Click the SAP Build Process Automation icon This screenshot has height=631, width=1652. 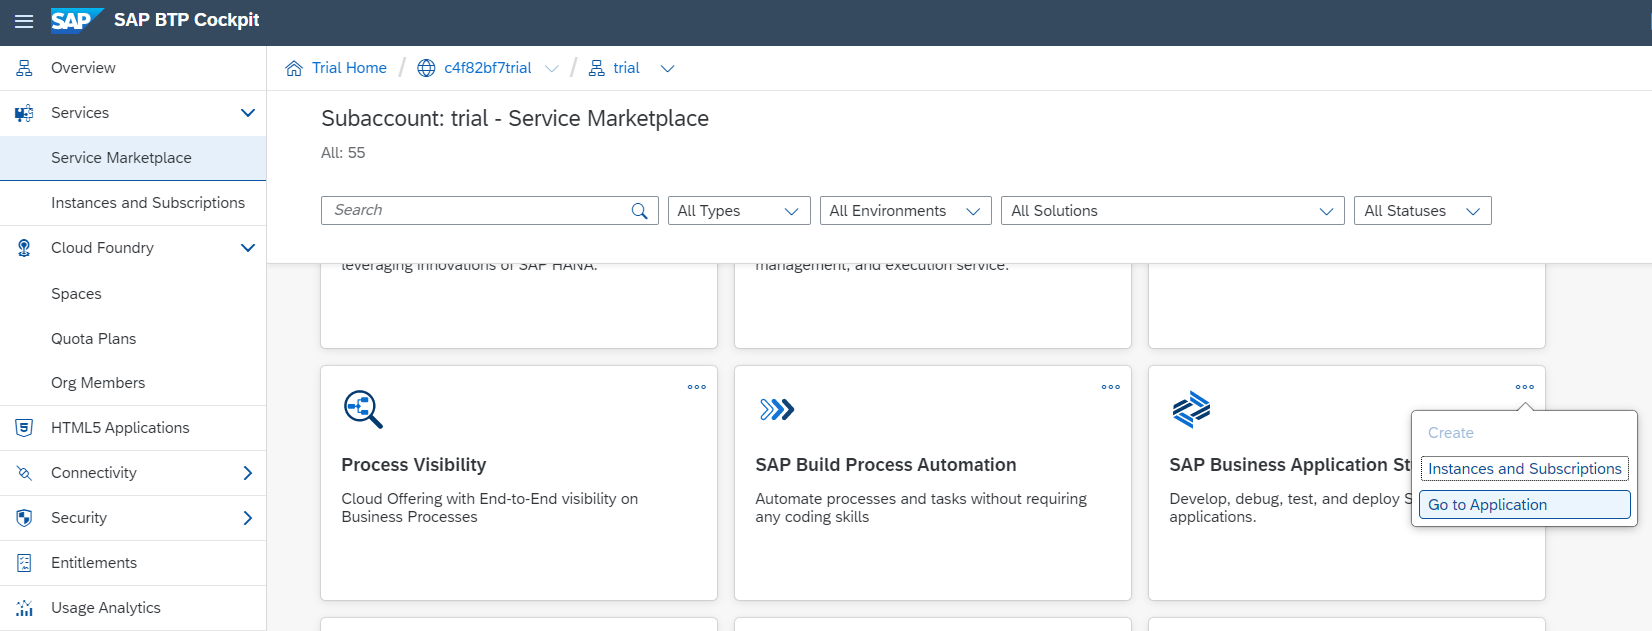[x=777, y=409]
